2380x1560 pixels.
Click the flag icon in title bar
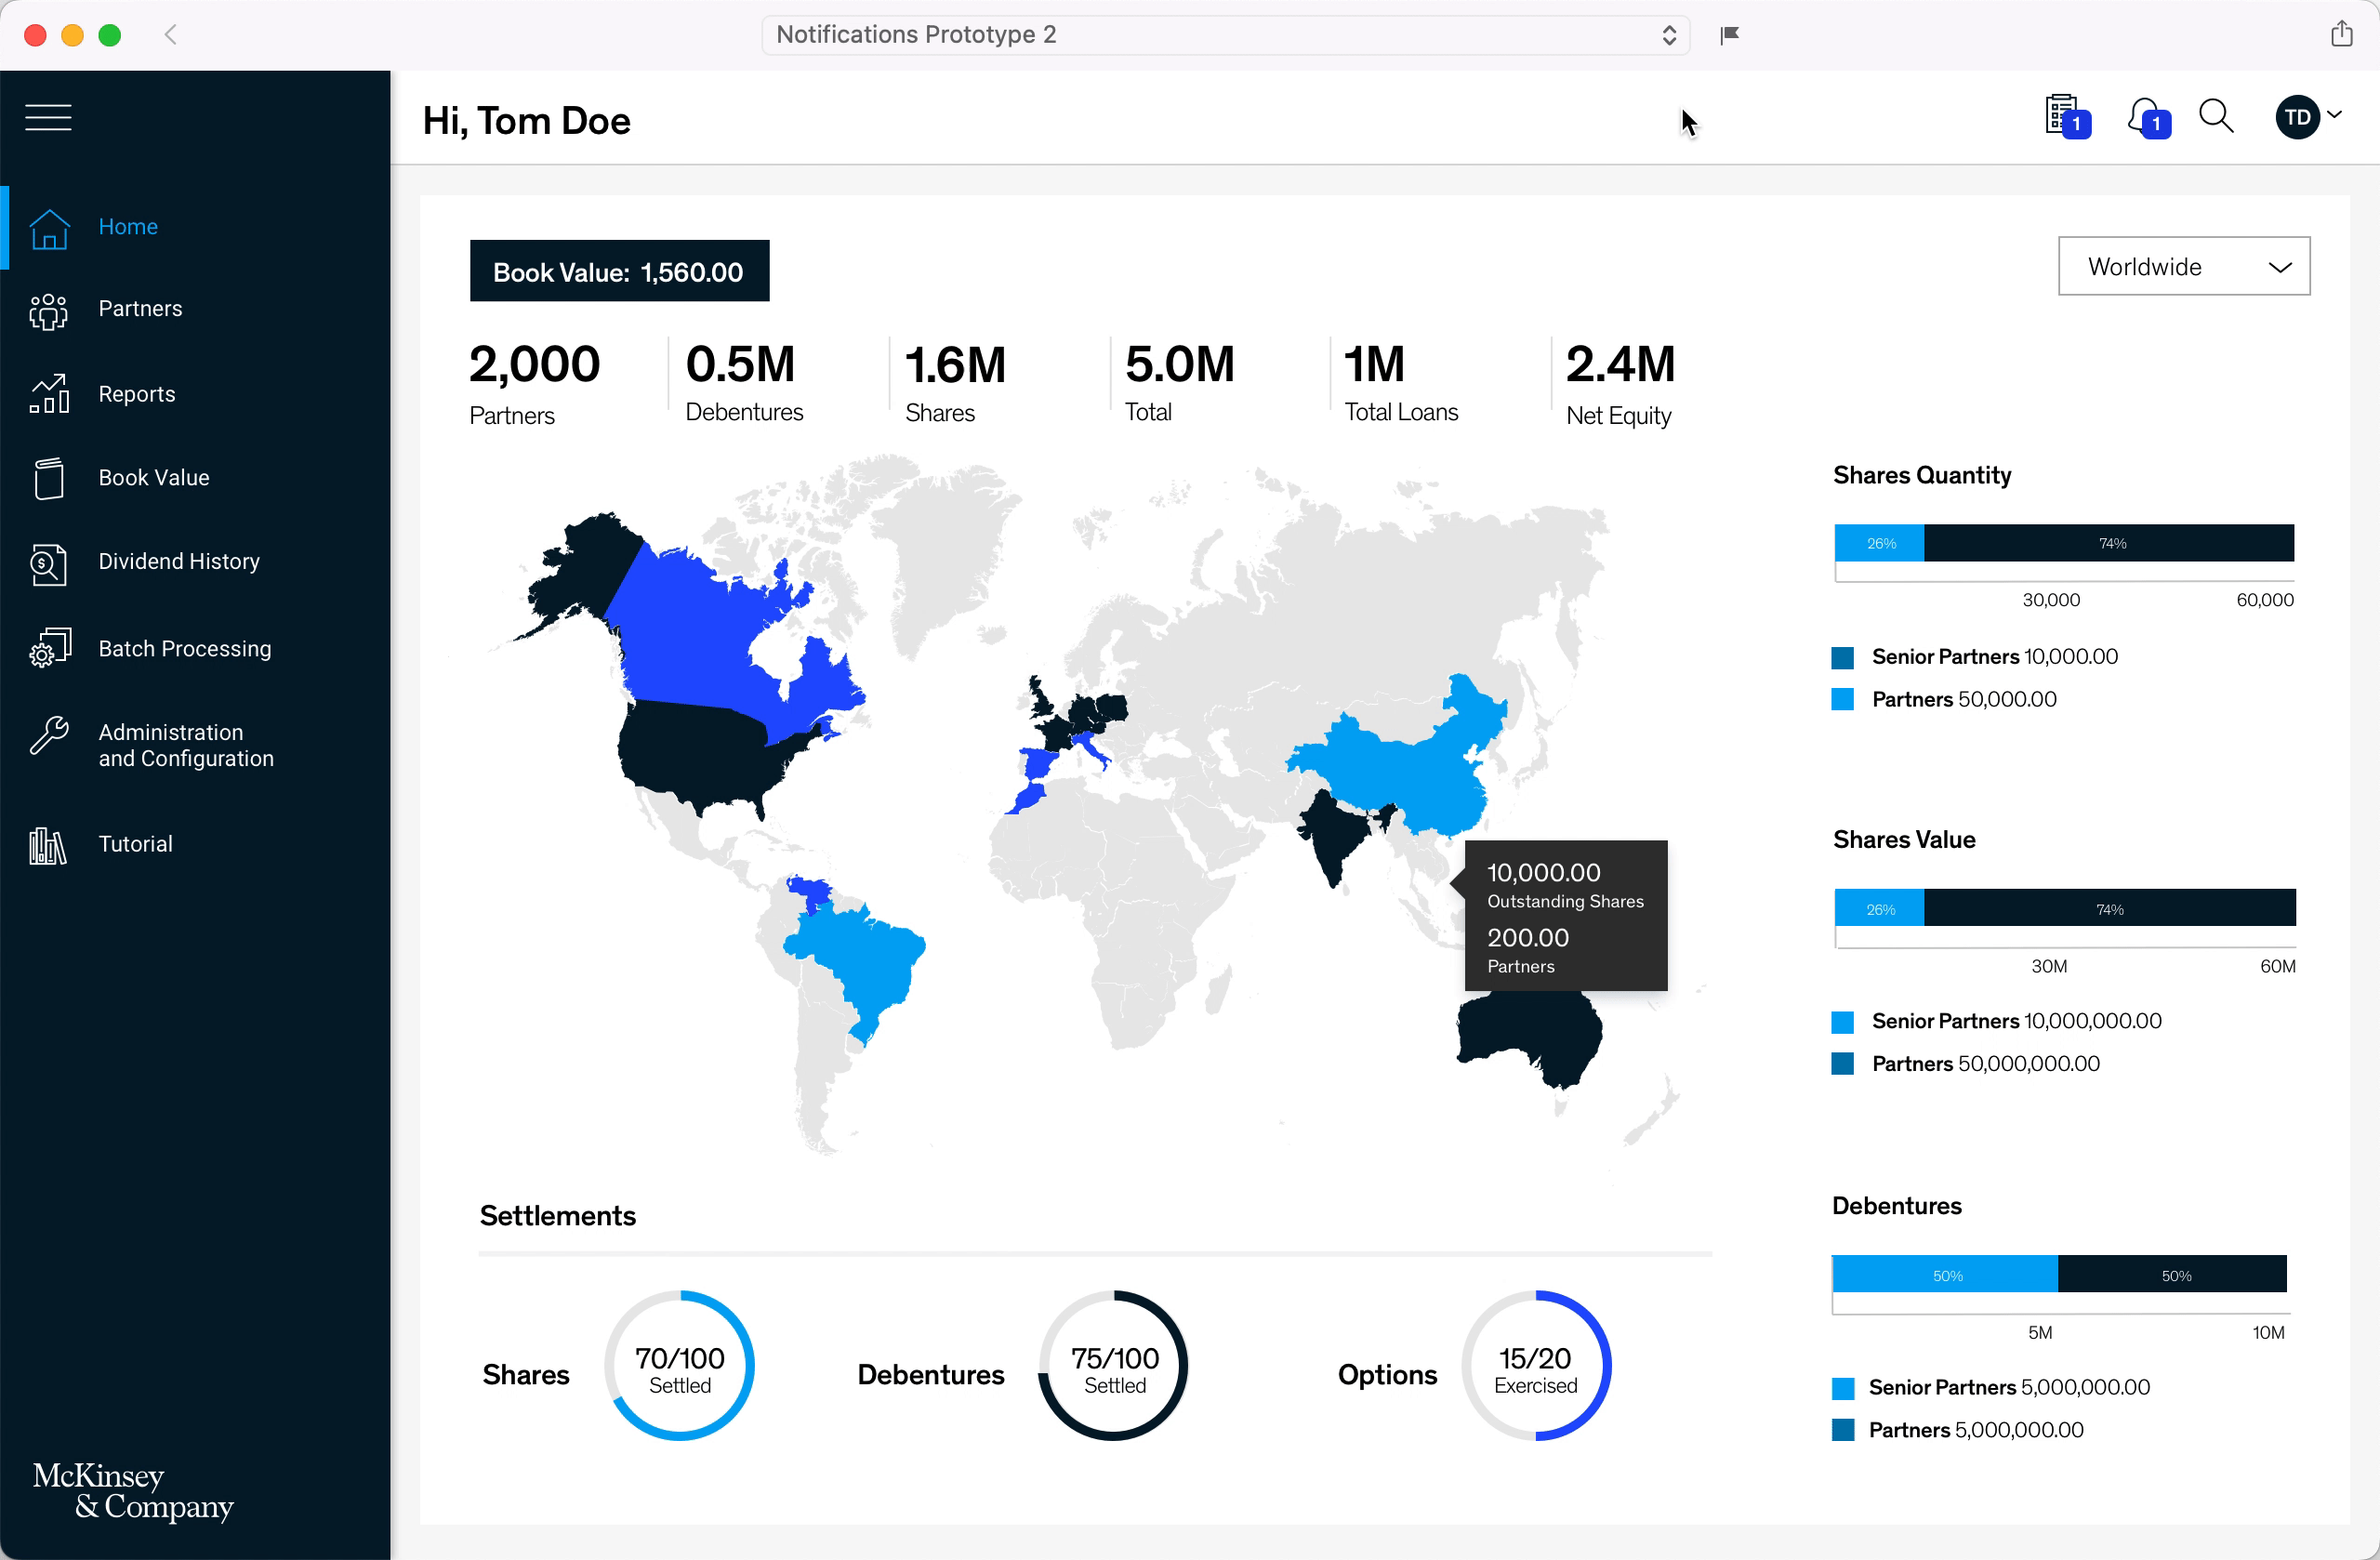(x=1729, y=35)
